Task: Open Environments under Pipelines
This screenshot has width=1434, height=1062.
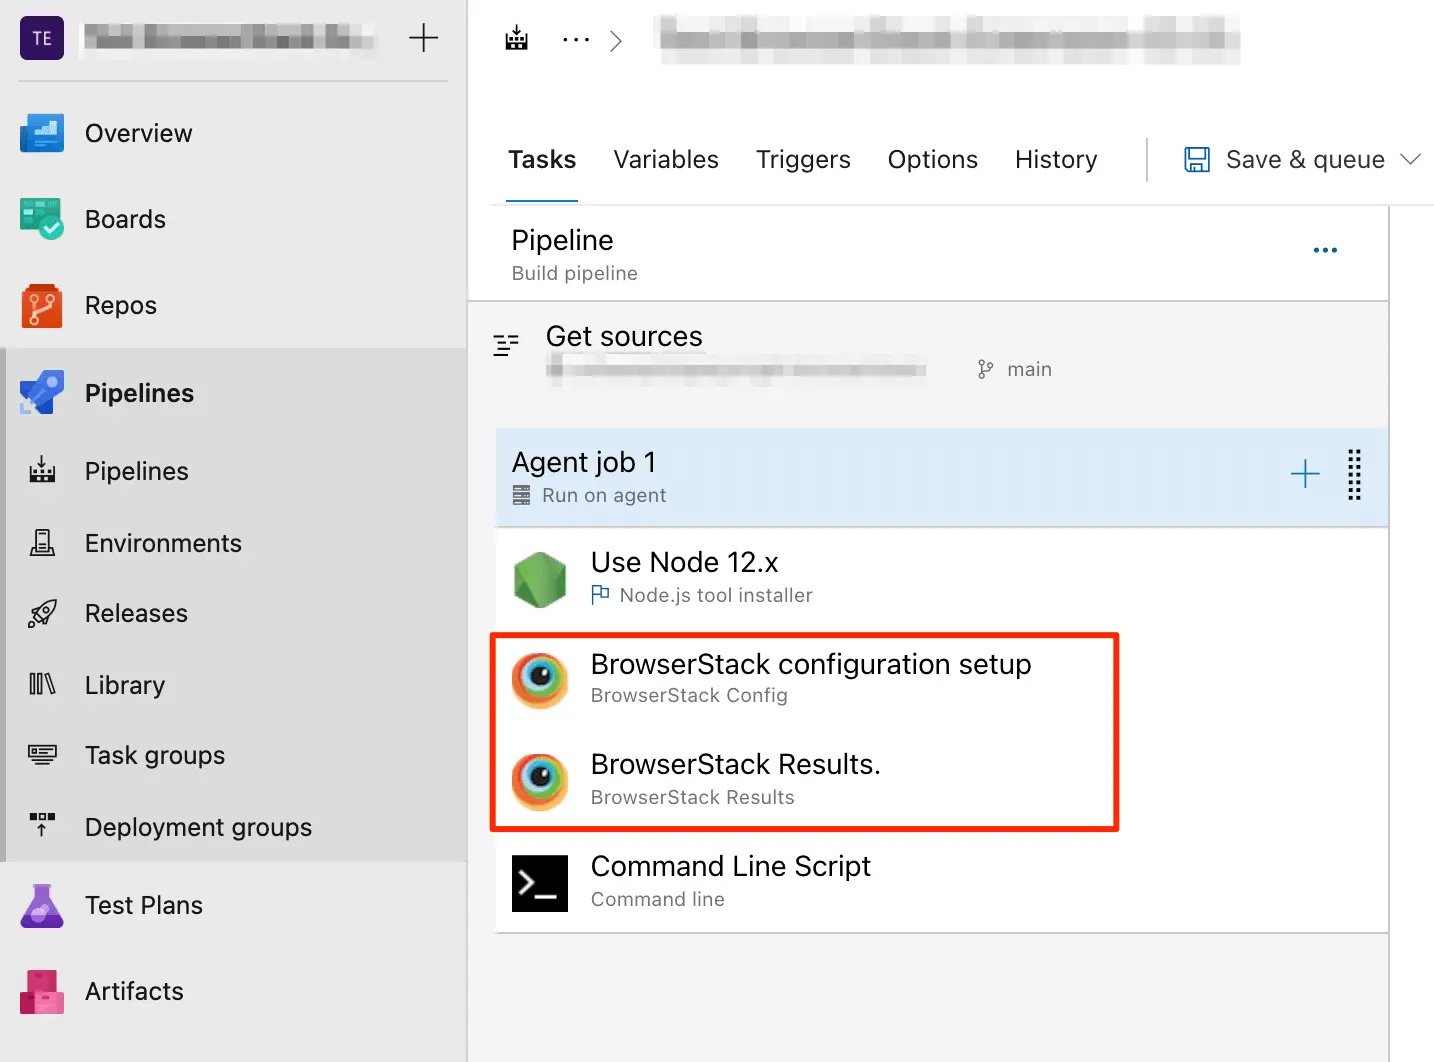Action: pyautogui.click(x=163, y=543)
